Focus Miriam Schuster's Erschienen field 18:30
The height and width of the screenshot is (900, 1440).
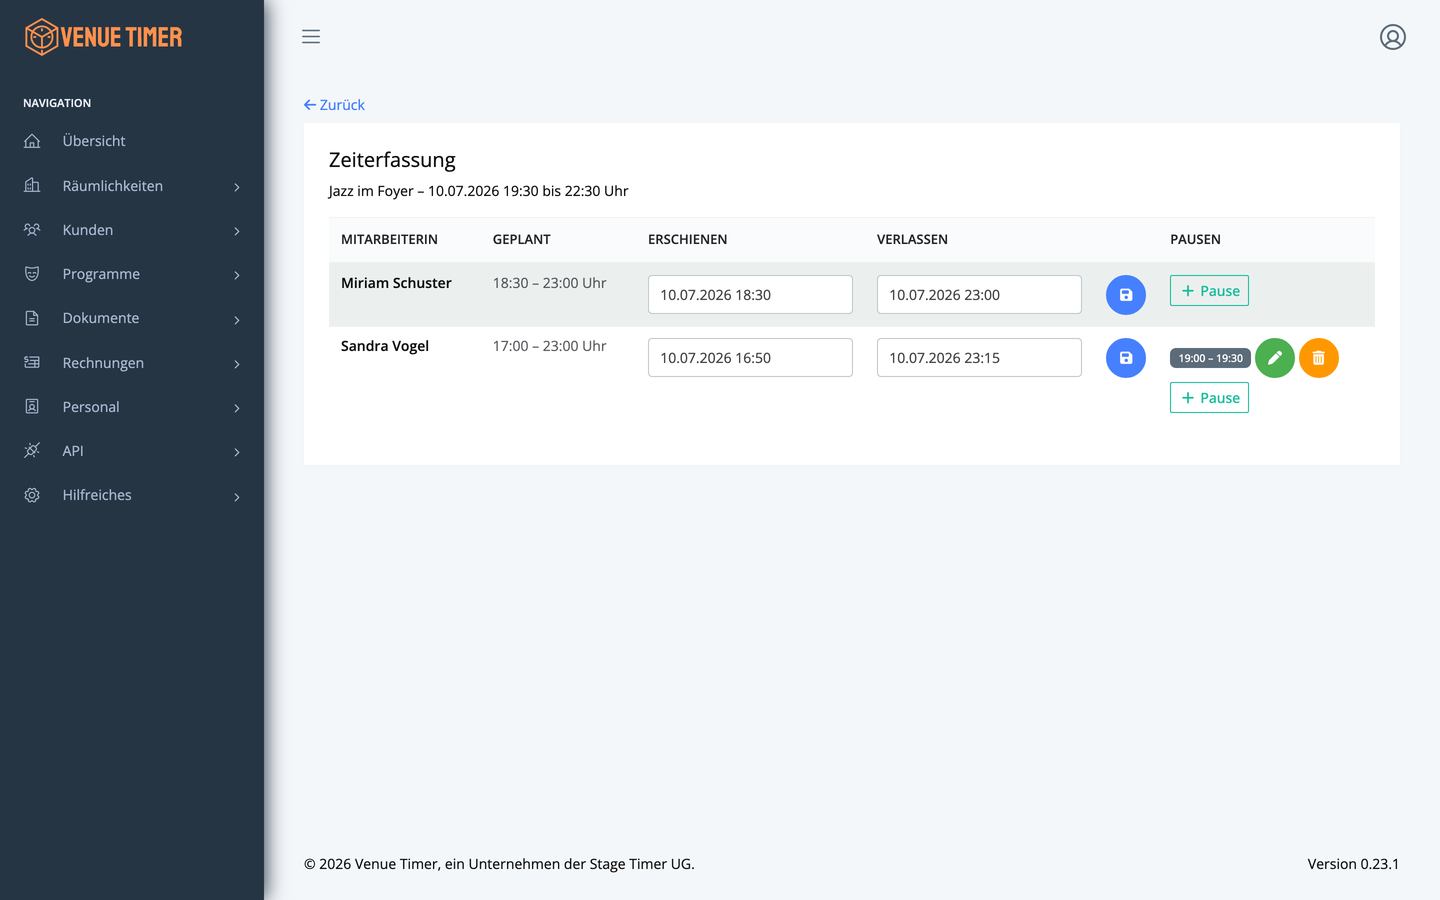[750, 295]
